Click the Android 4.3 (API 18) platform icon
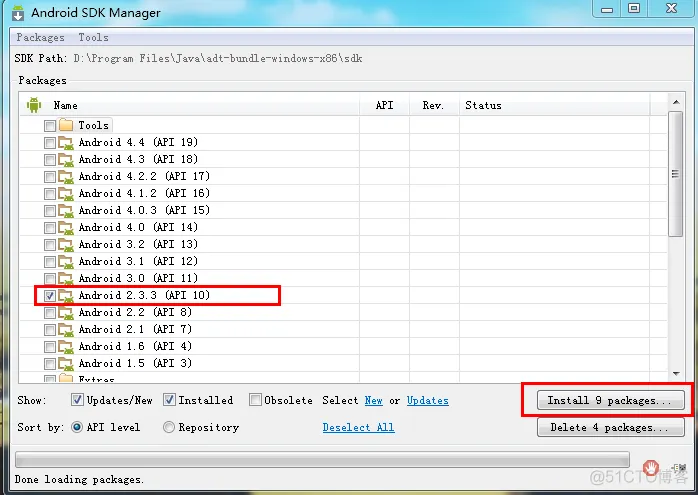The height and width of the screenshot is (495, 698). tap(66, 160)
